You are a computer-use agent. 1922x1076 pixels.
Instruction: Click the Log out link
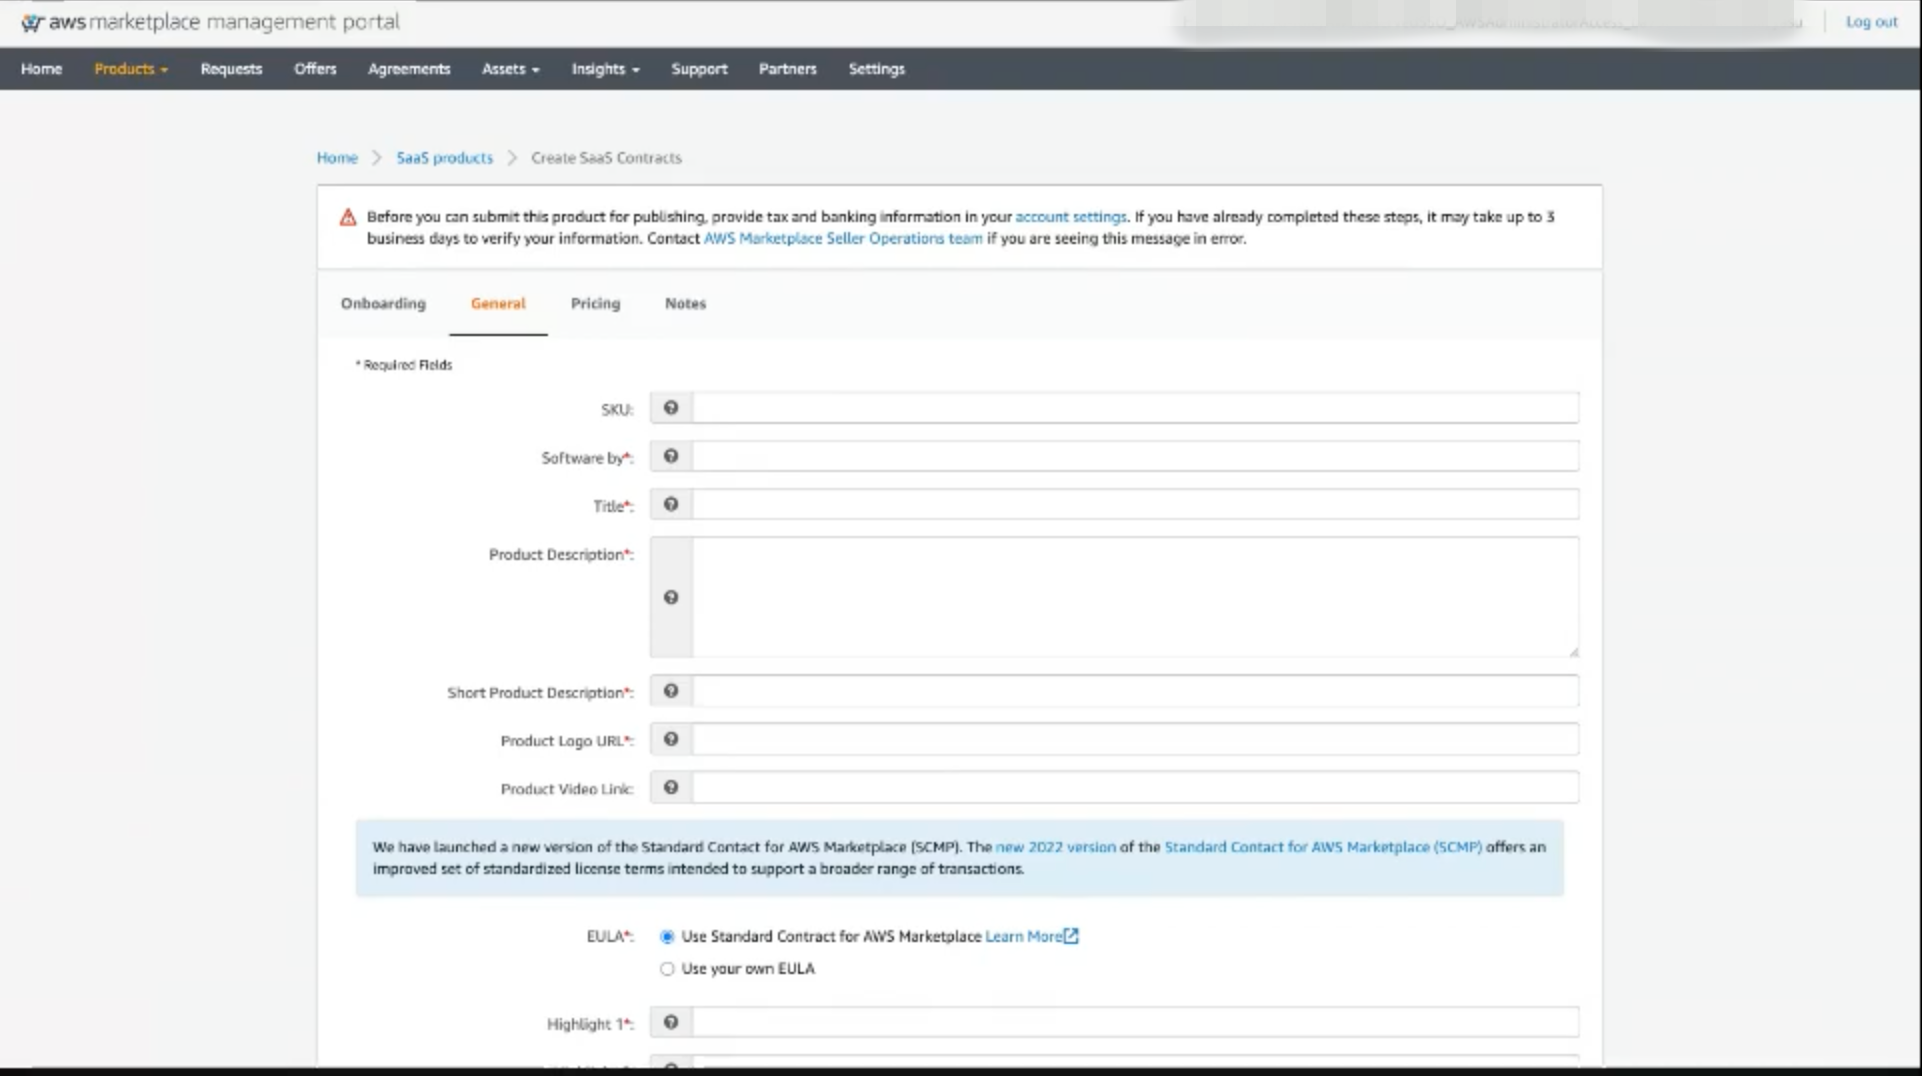[1871, 22]
